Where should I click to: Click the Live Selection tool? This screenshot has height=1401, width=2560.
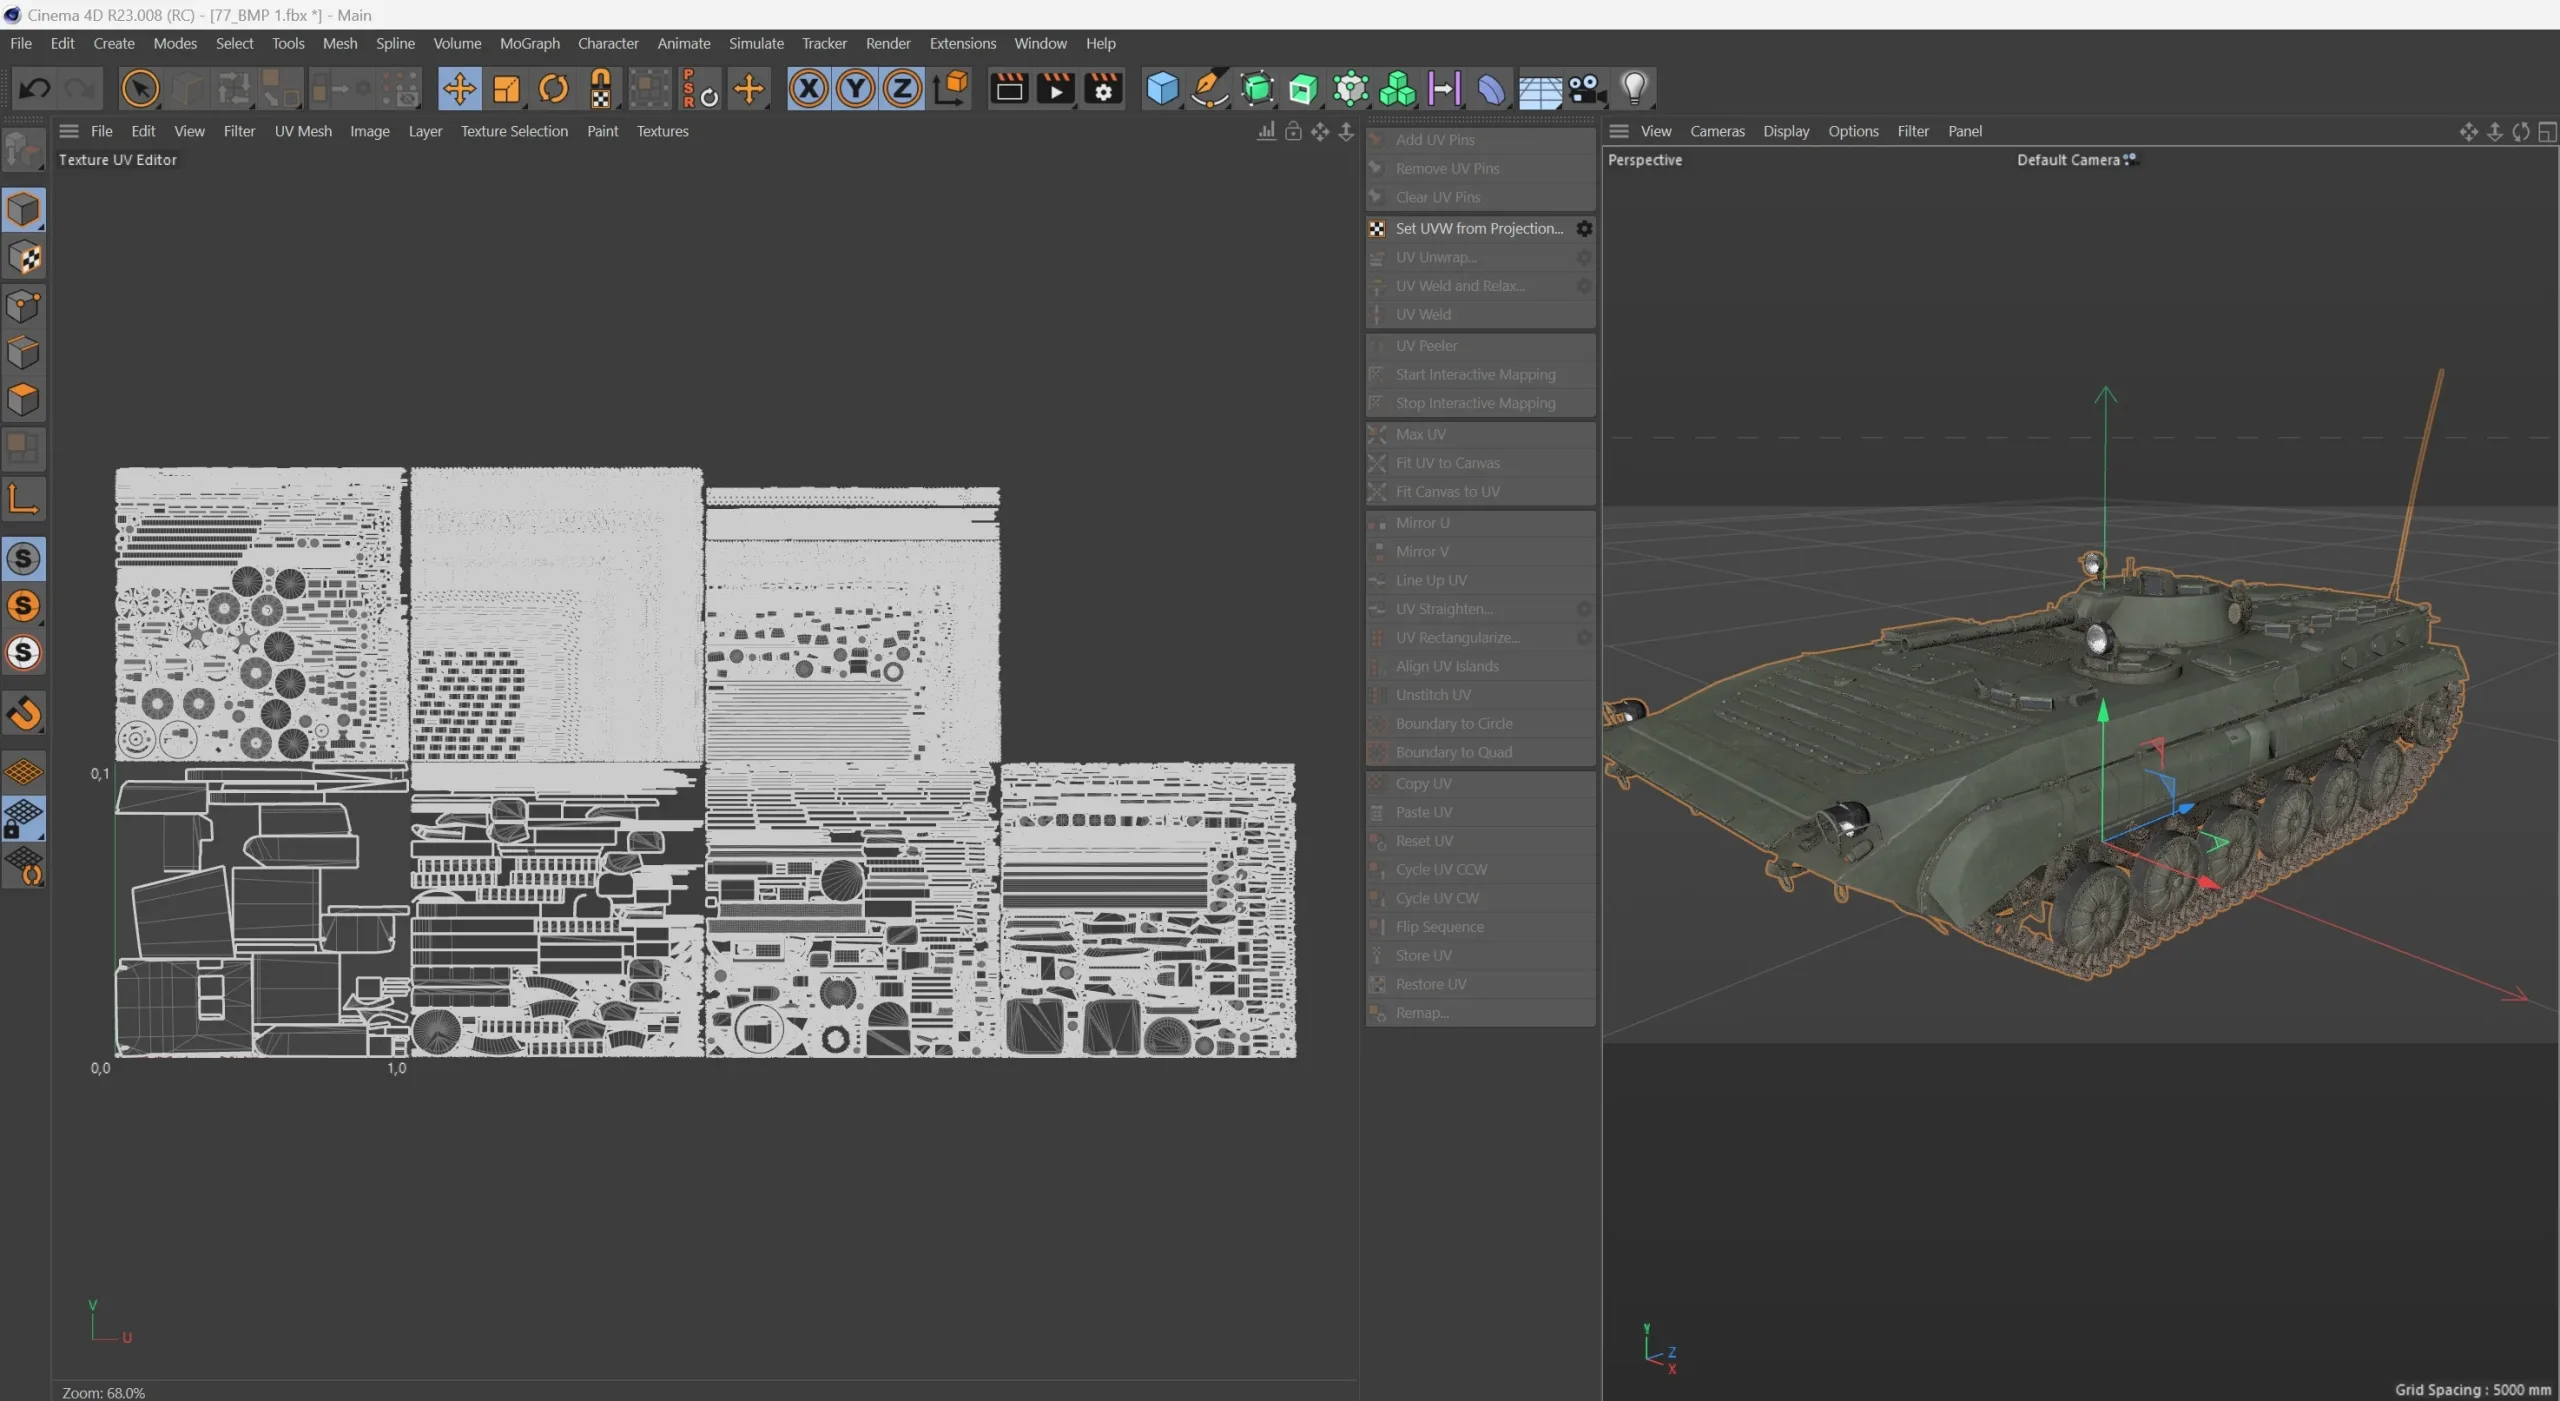(x=140, y=89)
